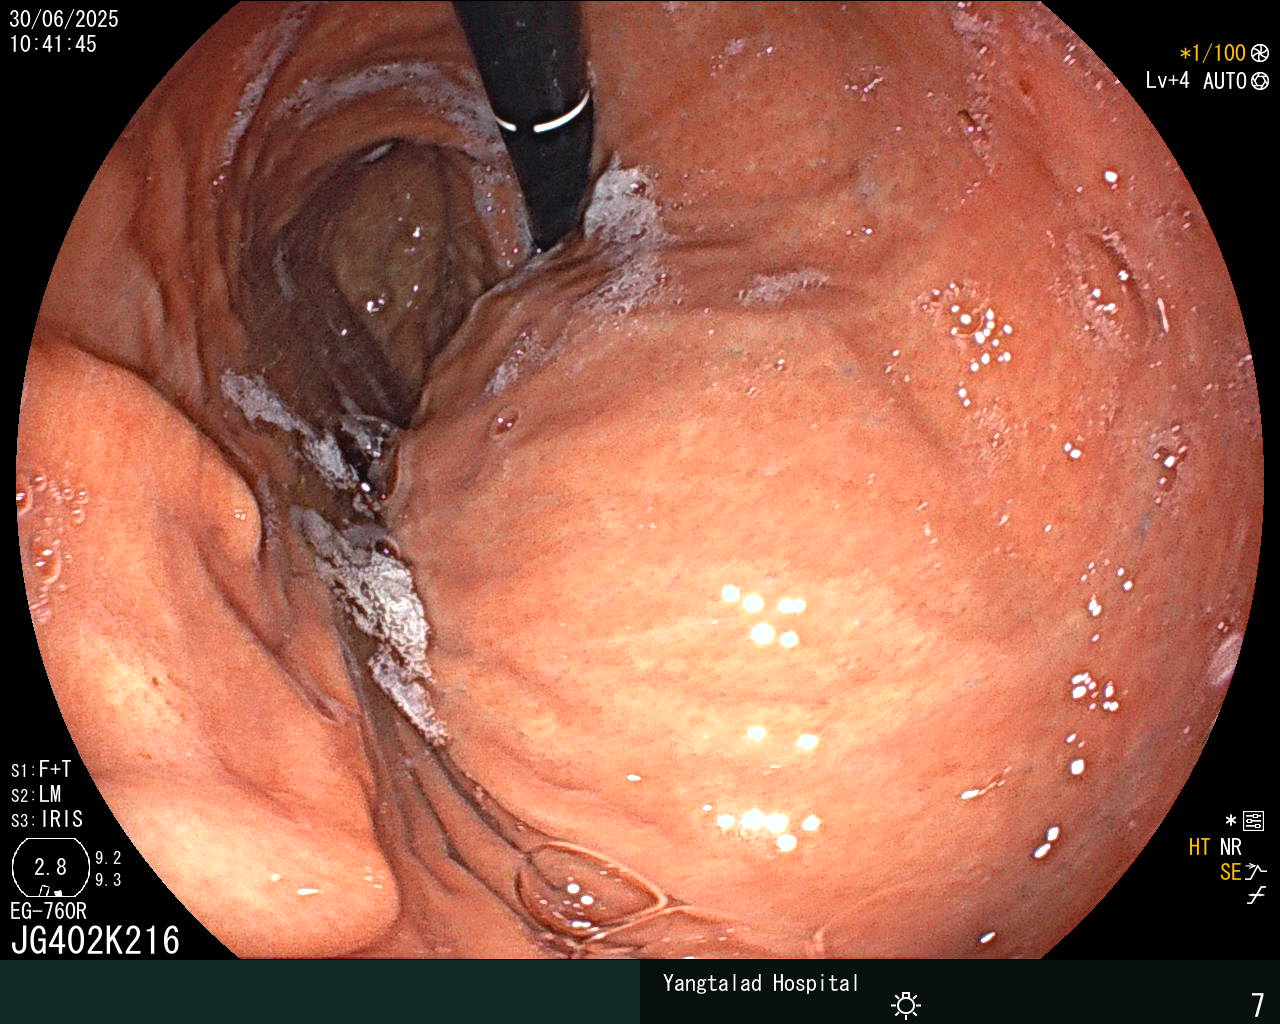Click the Lv+4 brightness level
This screenshot has width=1280, height=1024.
[x=1167, y=81]
